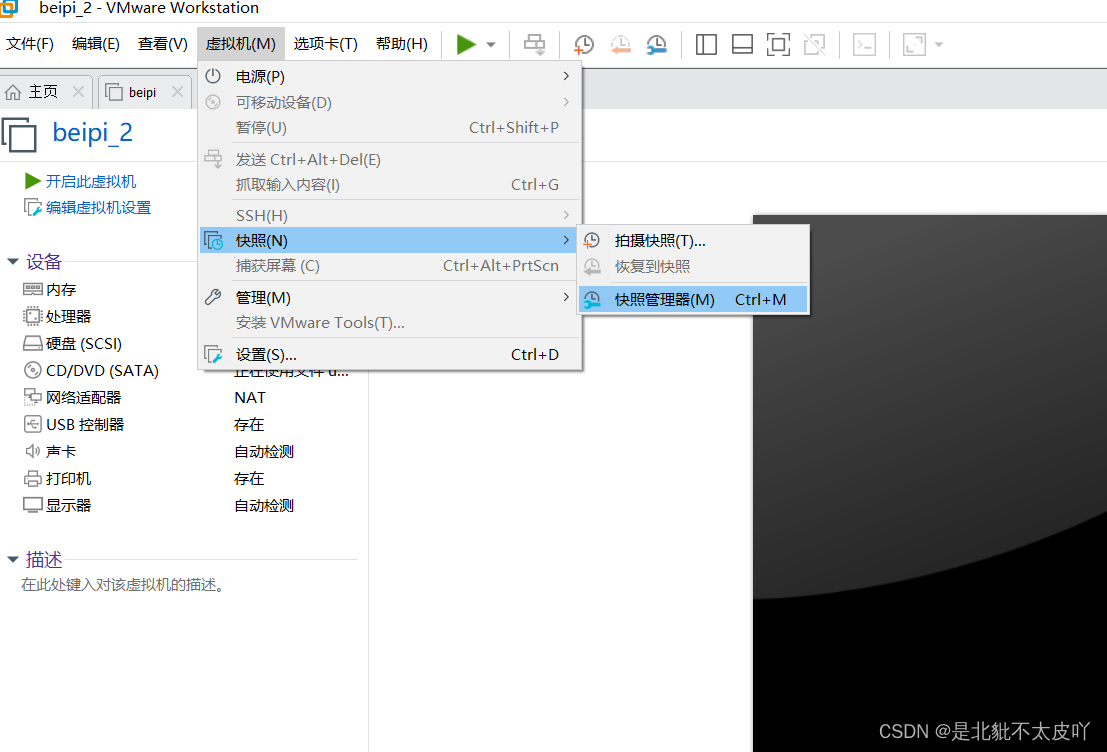The image size is (1107, 752).
Task: Open the snapshot manager toolbar icon
Action: [657, 44]
